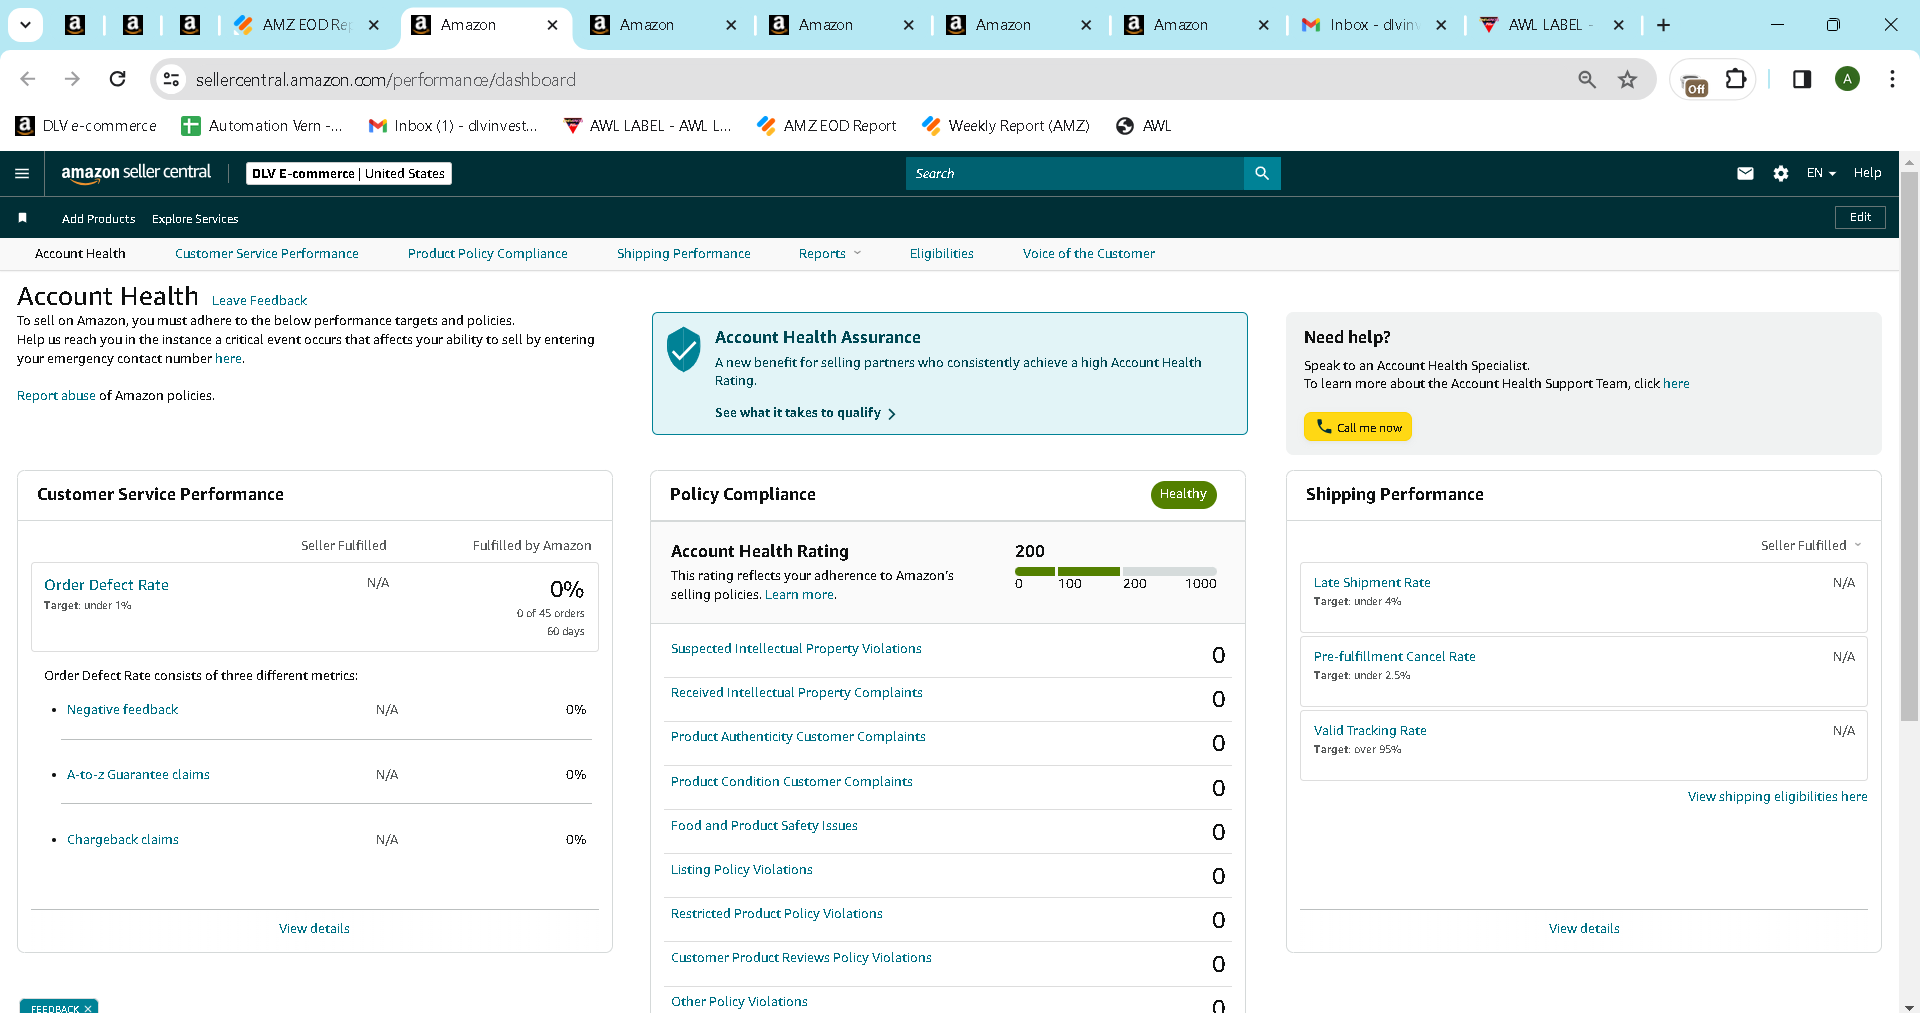
Task: Open the Seller Central hamburger menu
Action: 22,173
